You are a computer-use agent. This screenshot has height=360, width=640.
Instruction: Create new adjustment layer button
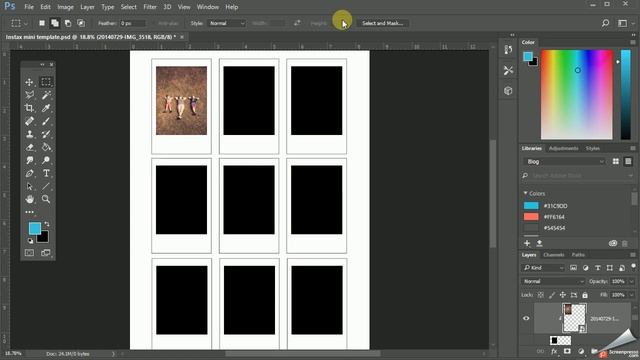pos(581,351)
